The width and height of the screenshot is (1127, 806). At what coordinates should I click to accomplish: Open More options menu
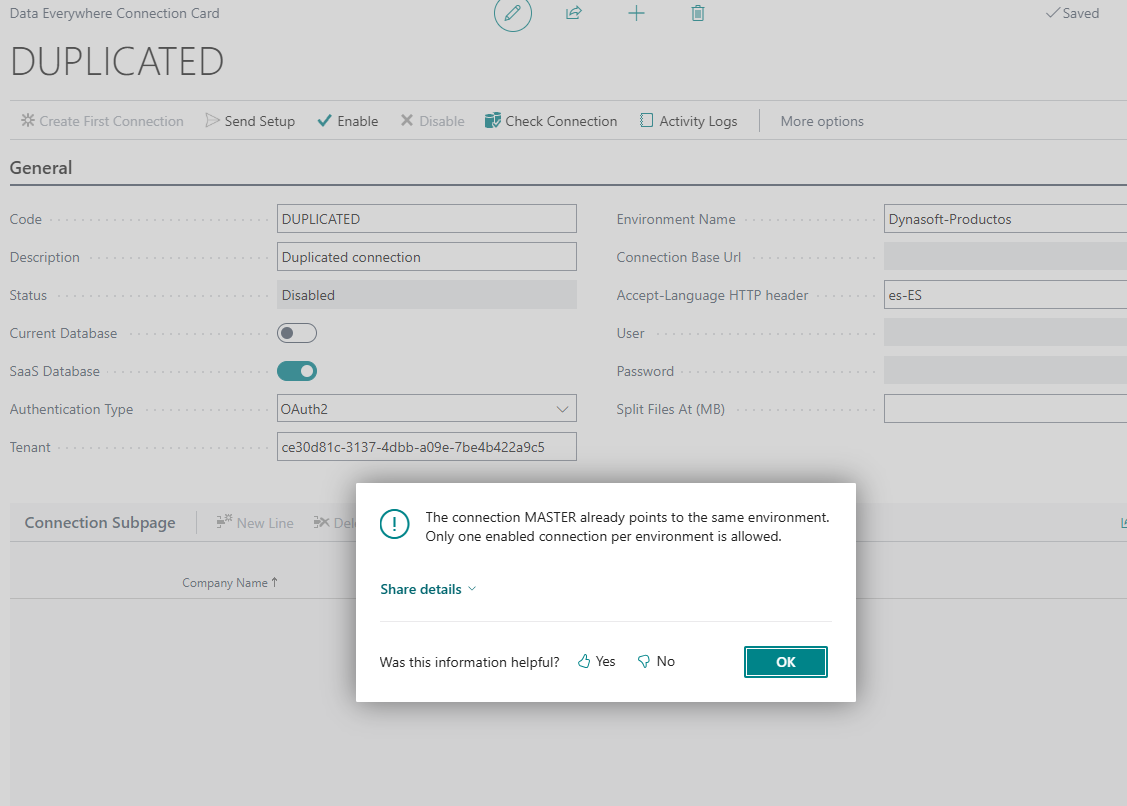coord(822,121)
